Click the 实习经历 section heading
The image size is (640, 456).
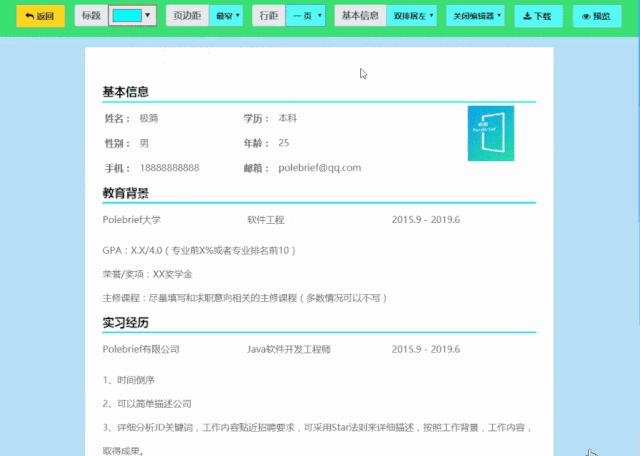pos(125,323)
